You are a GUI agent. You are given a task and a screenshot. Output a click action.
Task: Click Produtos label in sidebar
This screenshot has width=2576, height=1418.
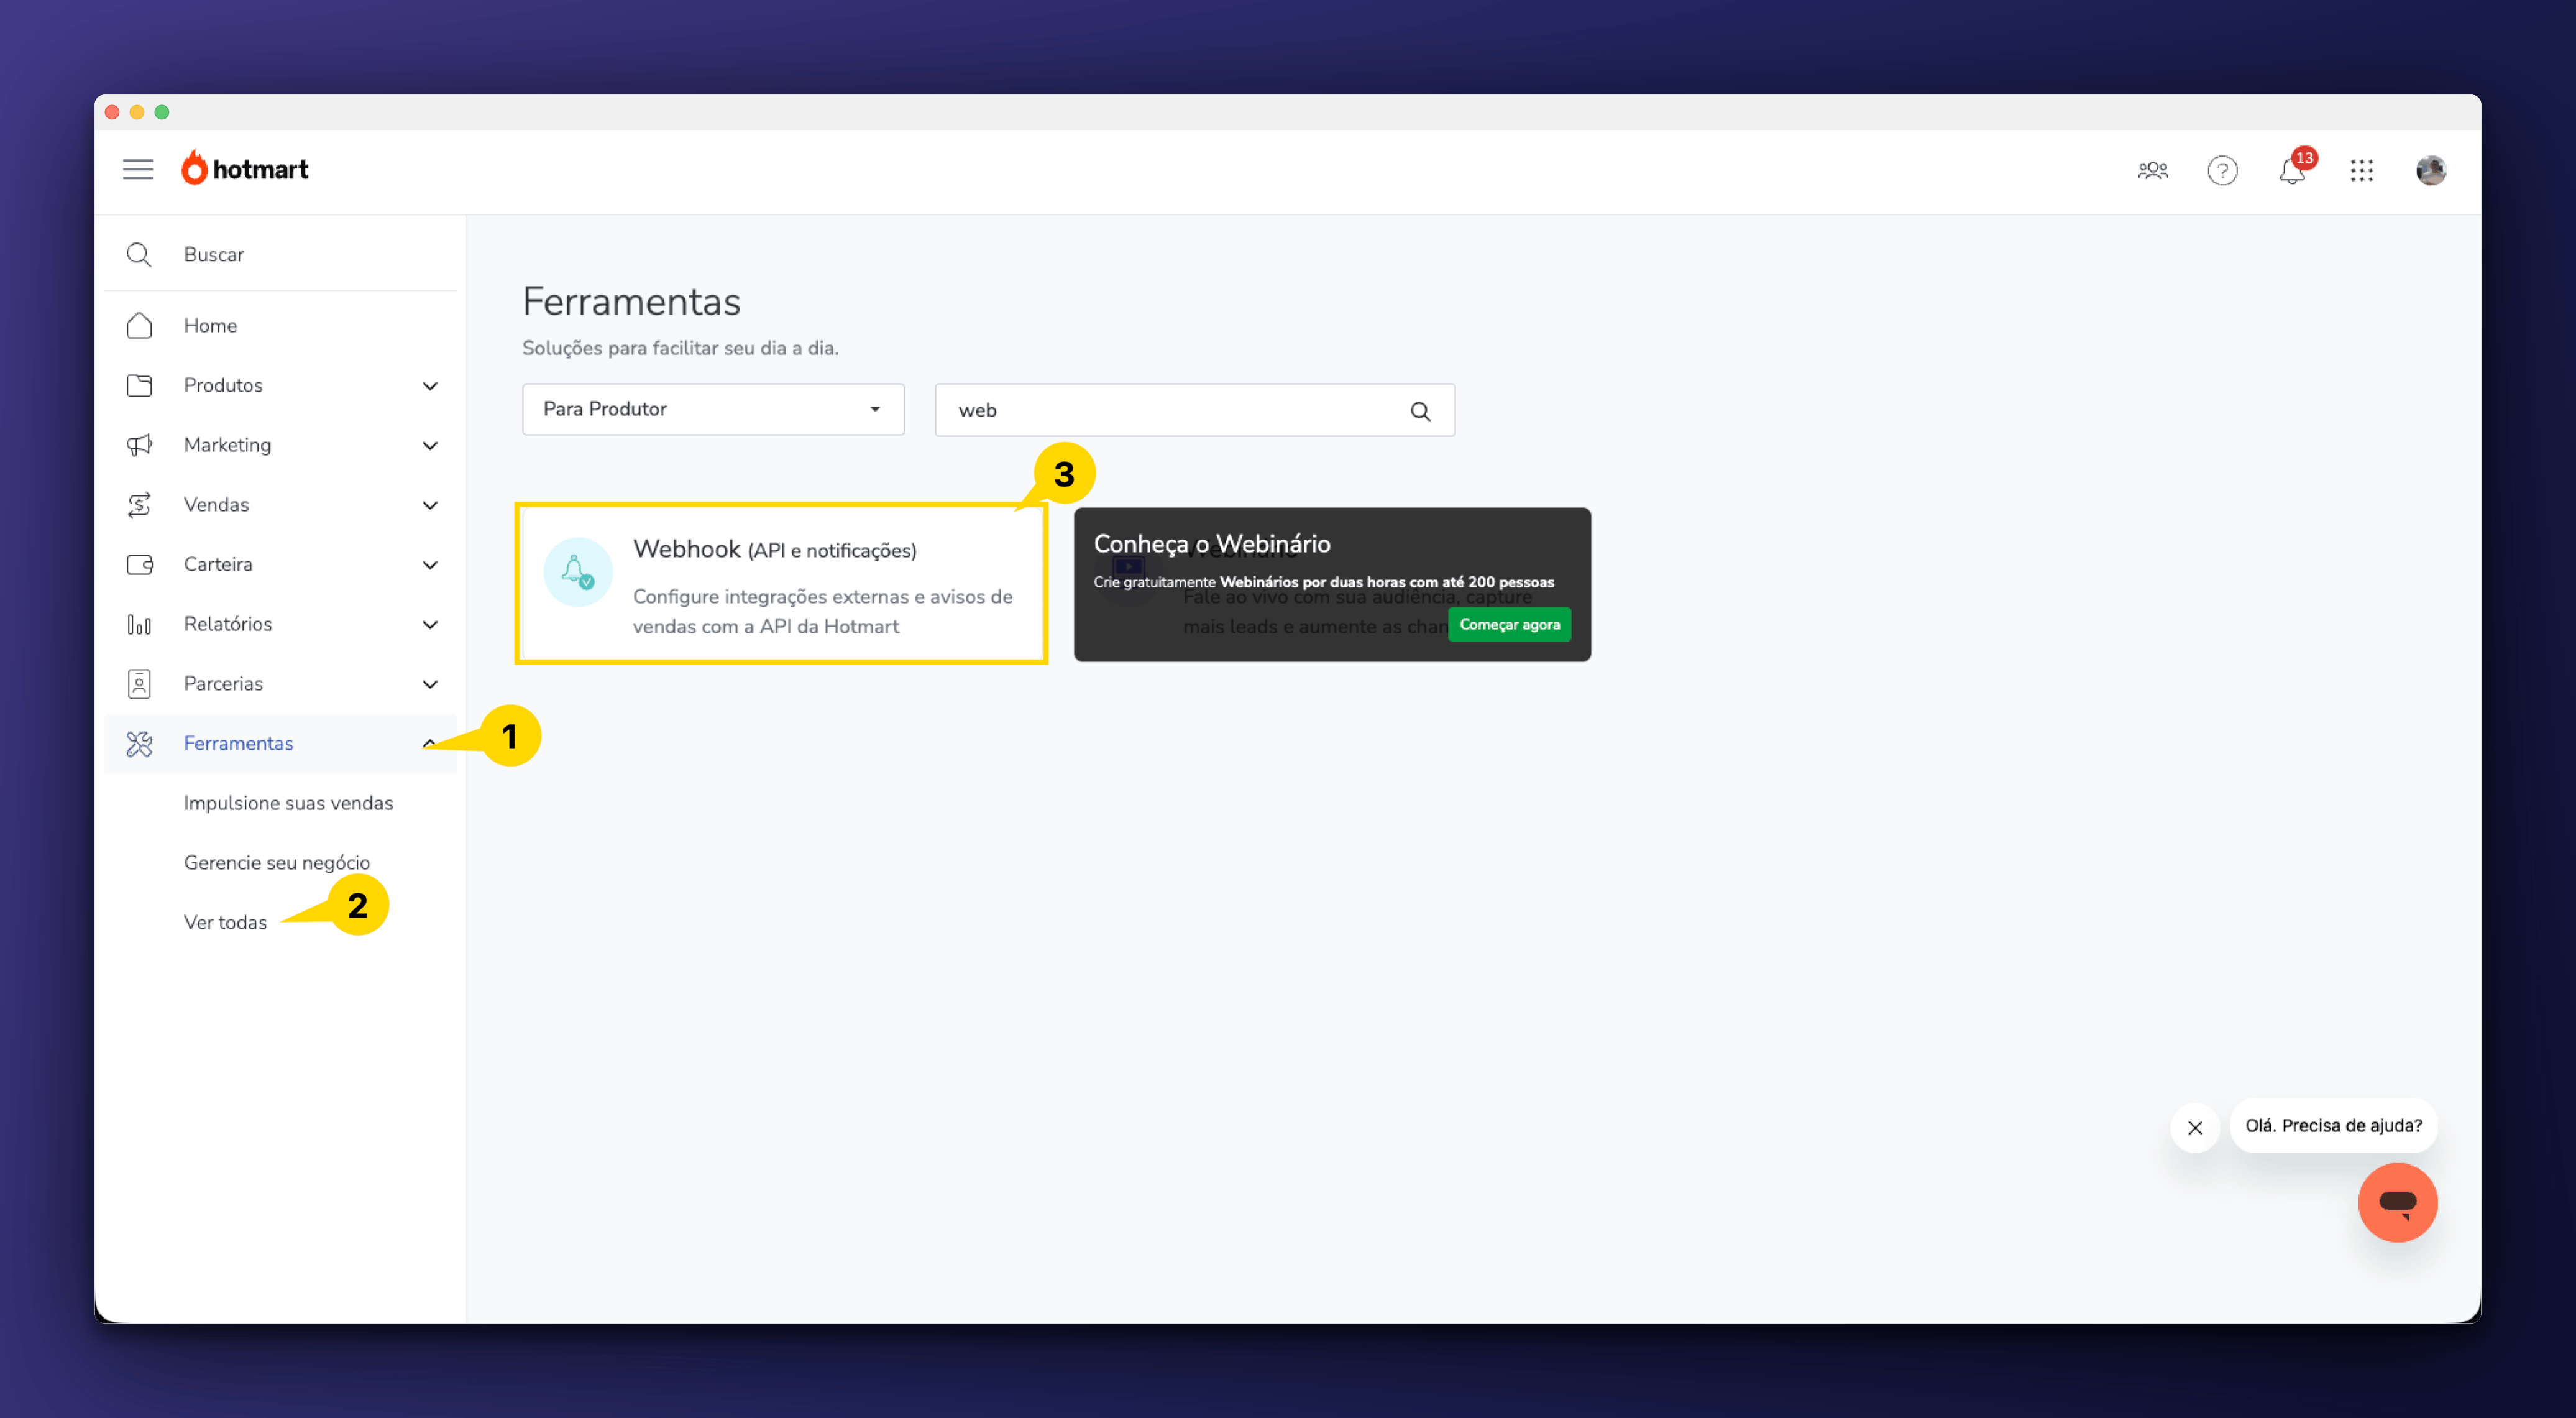(x=223, y=385)
